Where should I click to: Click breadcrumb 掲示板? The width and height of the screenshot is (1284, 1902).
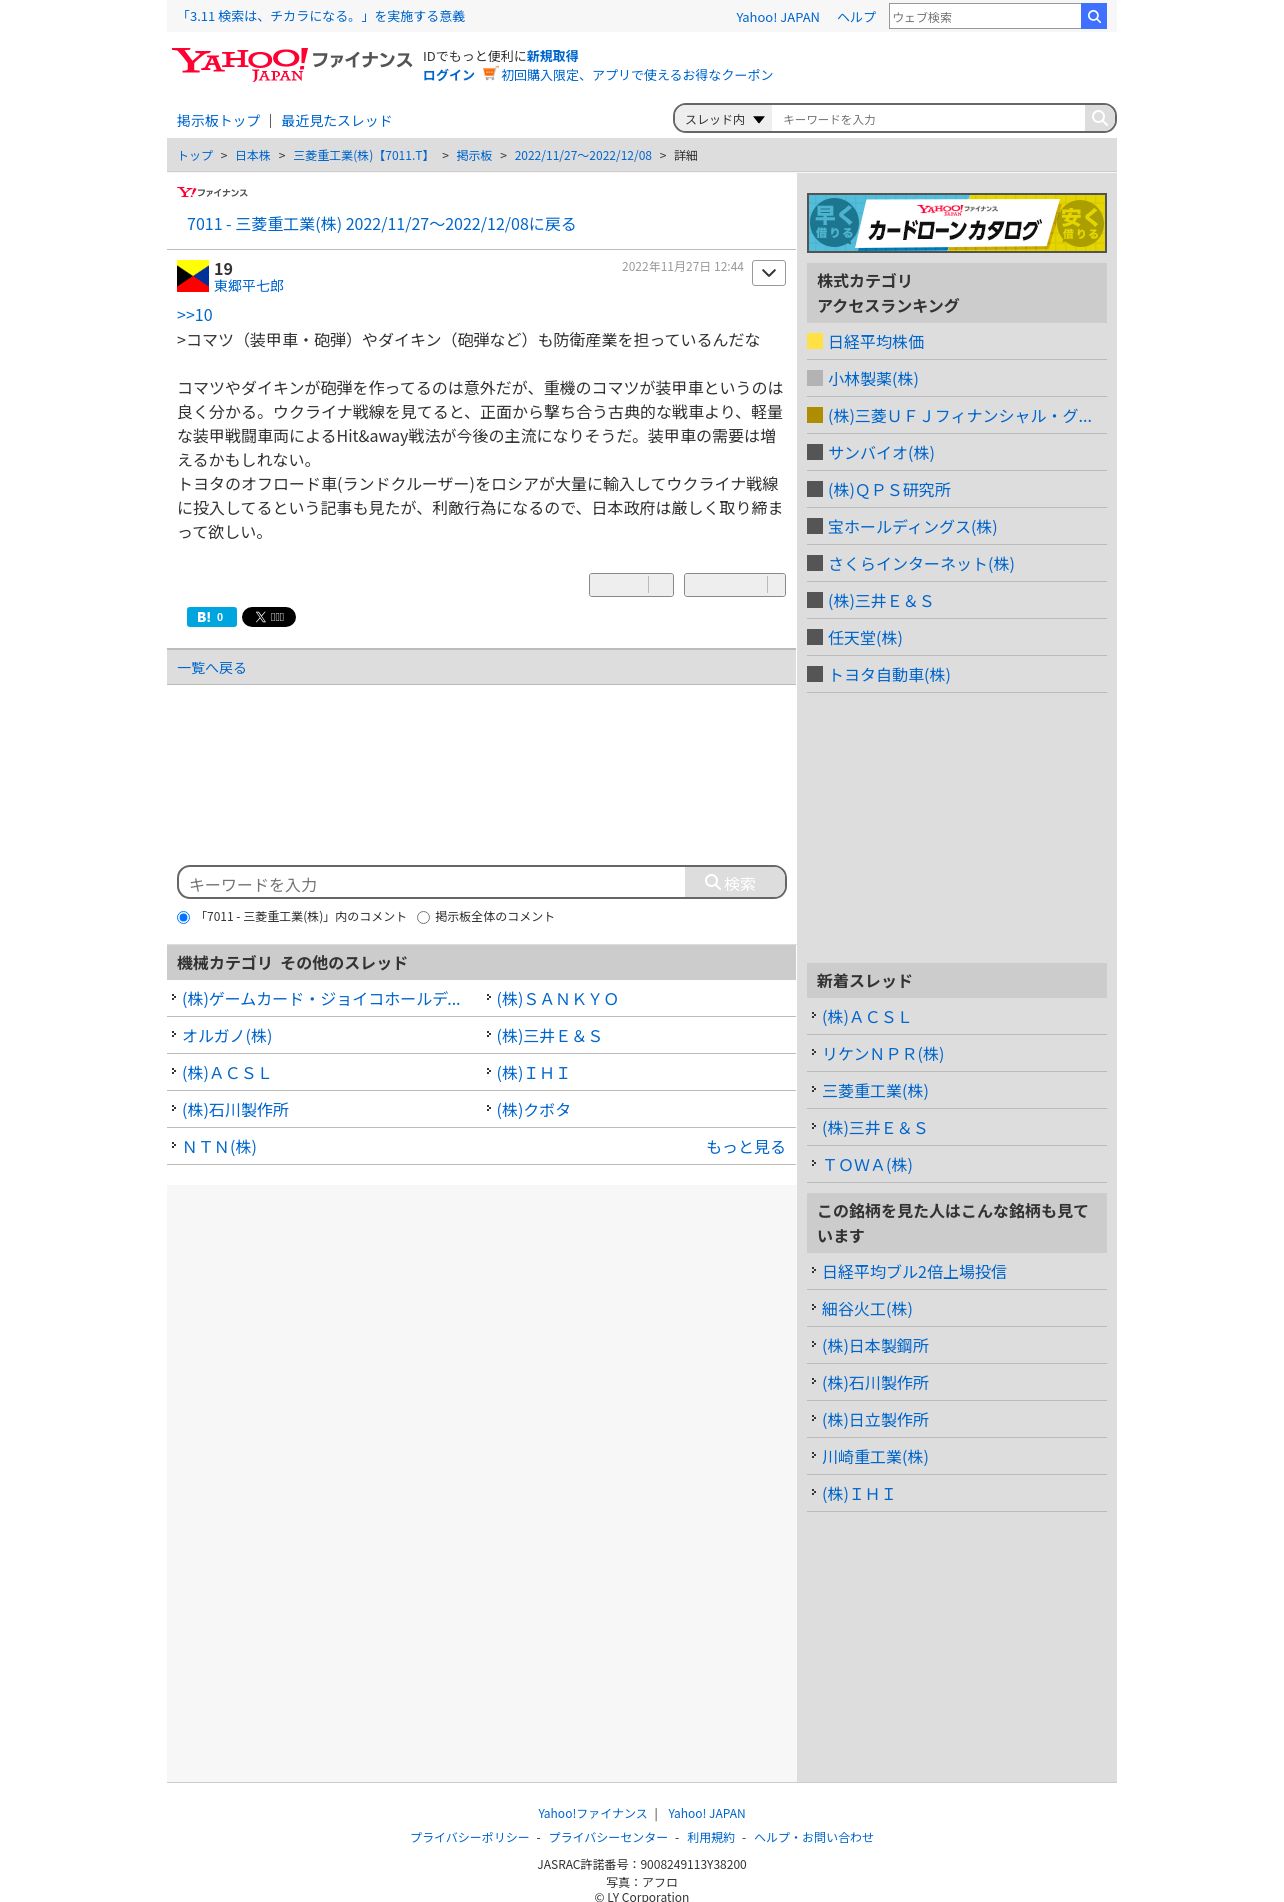coord(474,155)
